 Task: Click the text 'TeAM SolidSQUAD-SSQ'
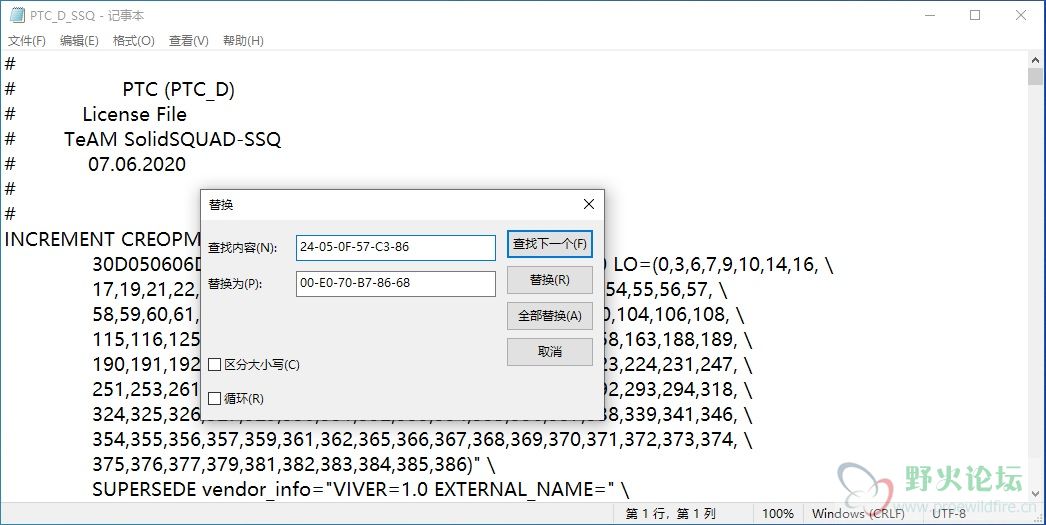pyautogui.click(x=173, y=139)
